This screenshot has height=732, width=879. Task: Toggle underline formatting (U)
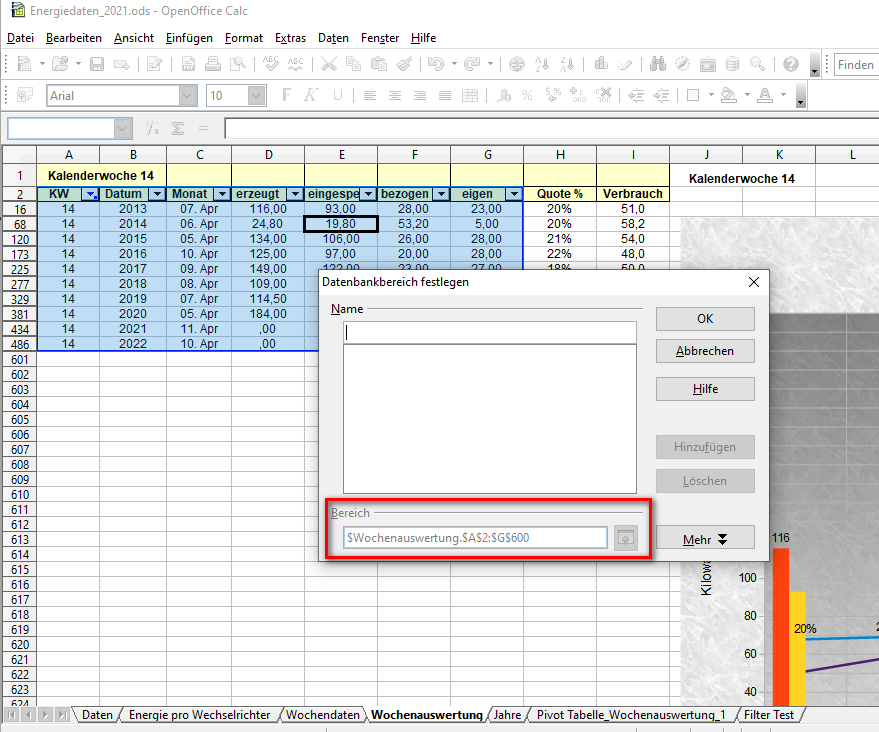[337, 96]
